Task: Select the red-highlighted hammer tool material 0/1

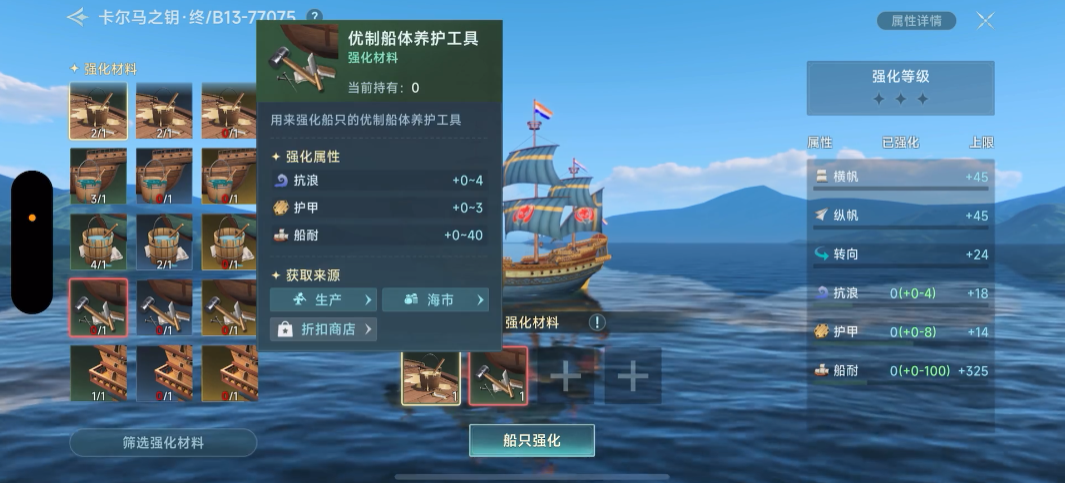Action: [98, 307]
